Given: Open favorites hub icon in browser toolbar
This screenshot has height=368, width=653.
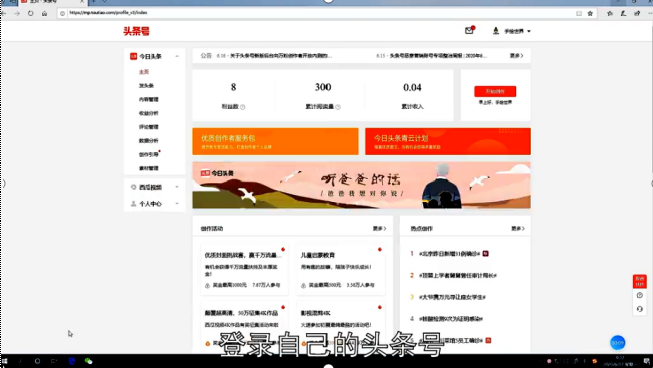Looking at the screenshot, I should 610,13.
